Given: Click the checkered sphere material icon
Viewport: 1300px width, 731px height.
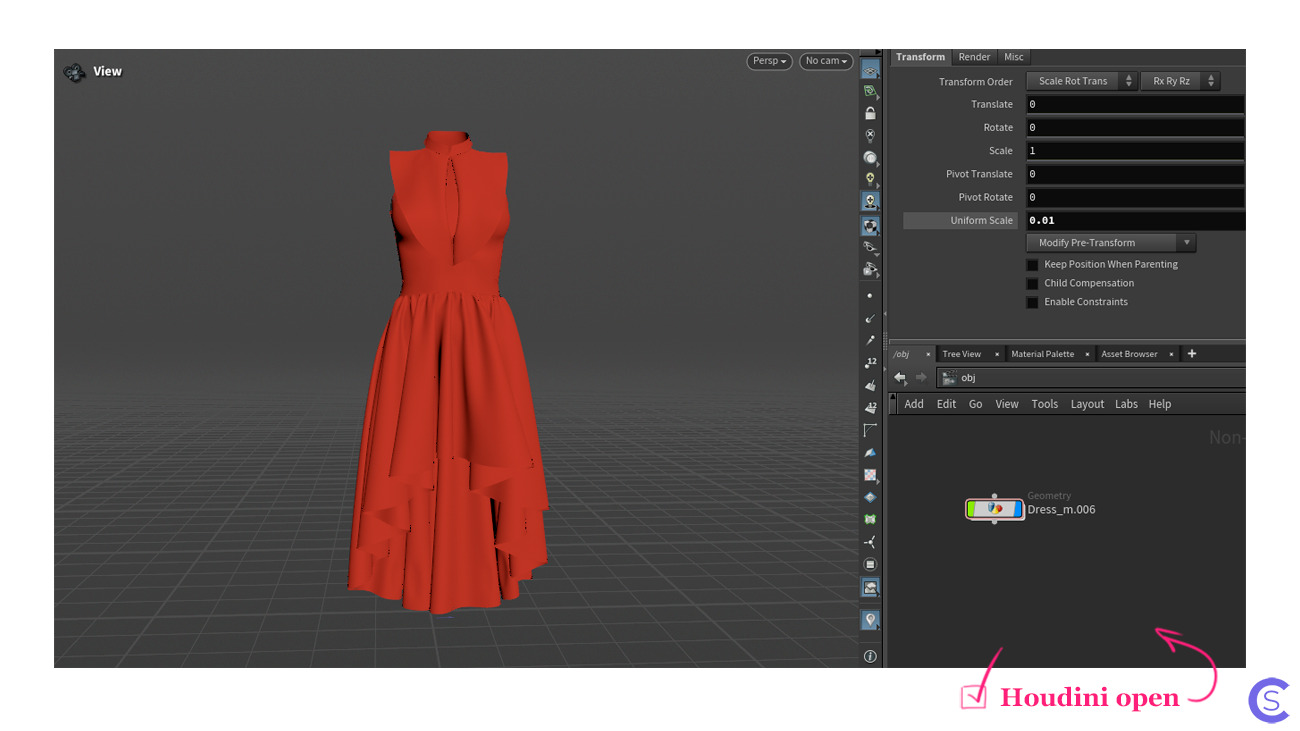Looking at the screenshot, I should [870, 226].
